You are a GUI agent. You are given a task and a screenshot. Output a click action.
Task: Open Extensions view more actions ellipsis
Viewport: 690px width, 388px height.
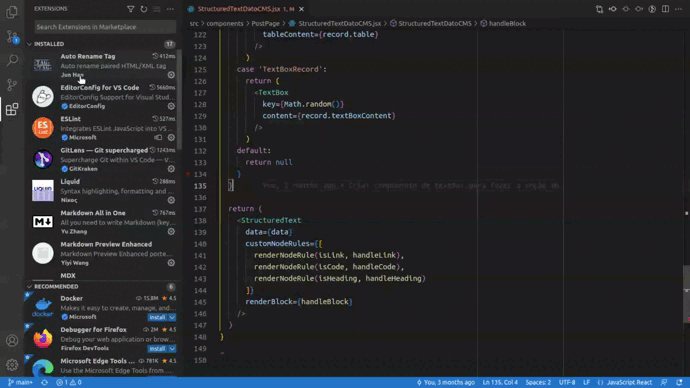click(x=170, y=9)
